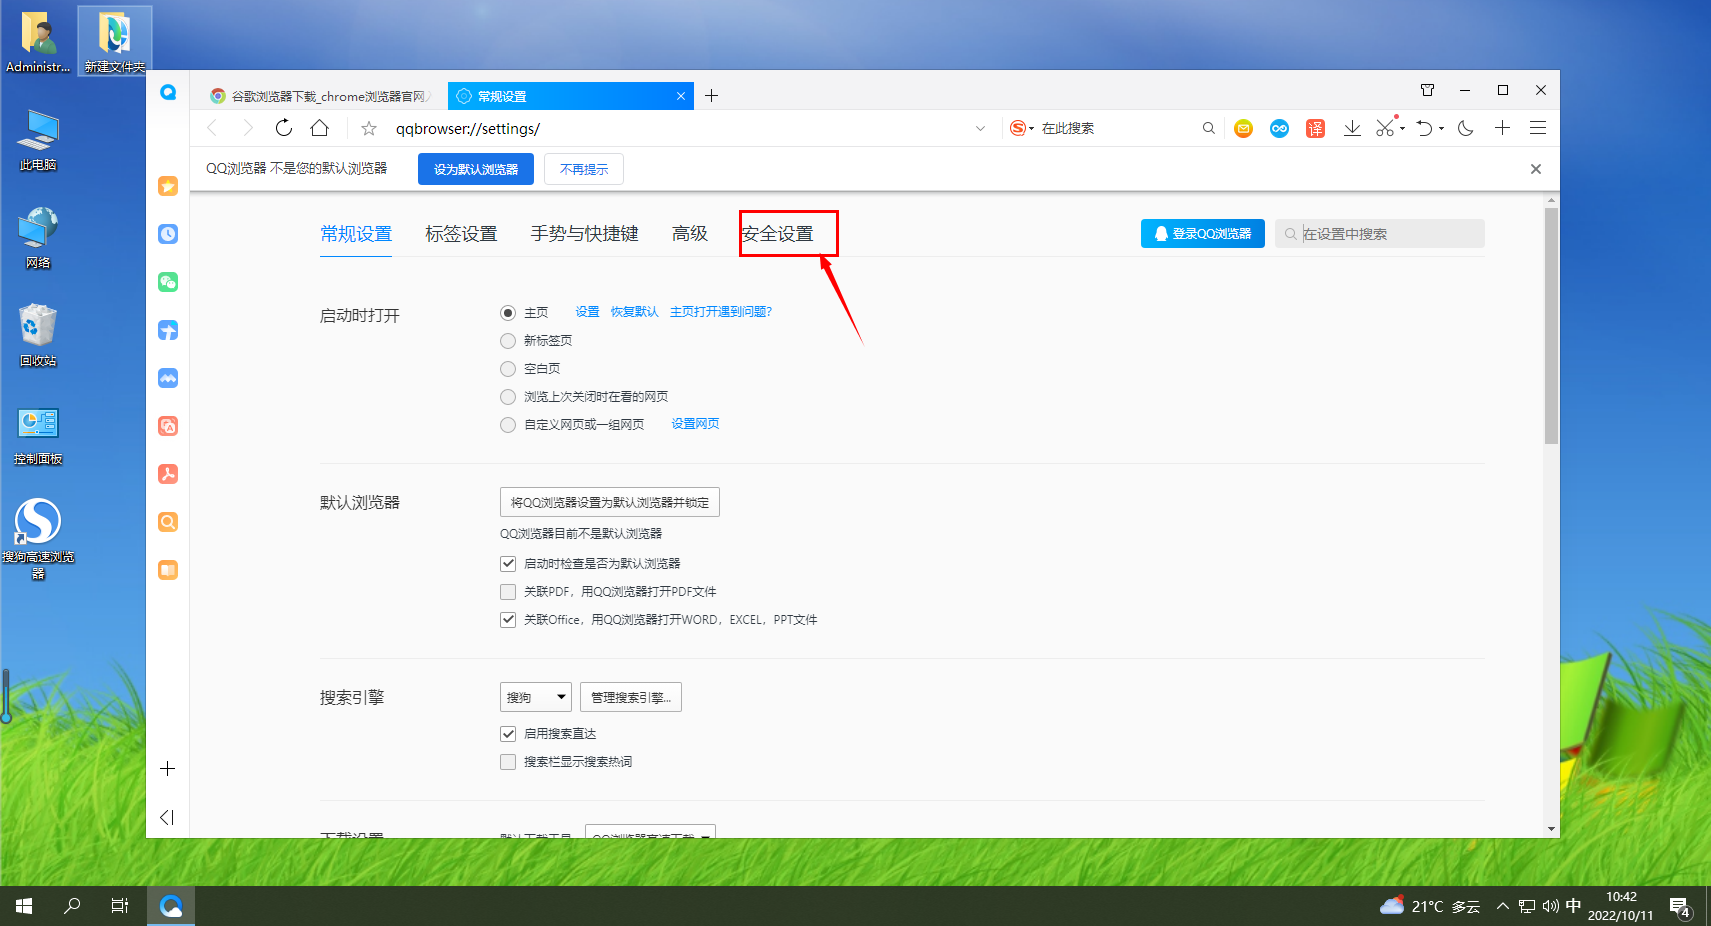
Task: Open the red translate icon
Action: (1315, 128)
